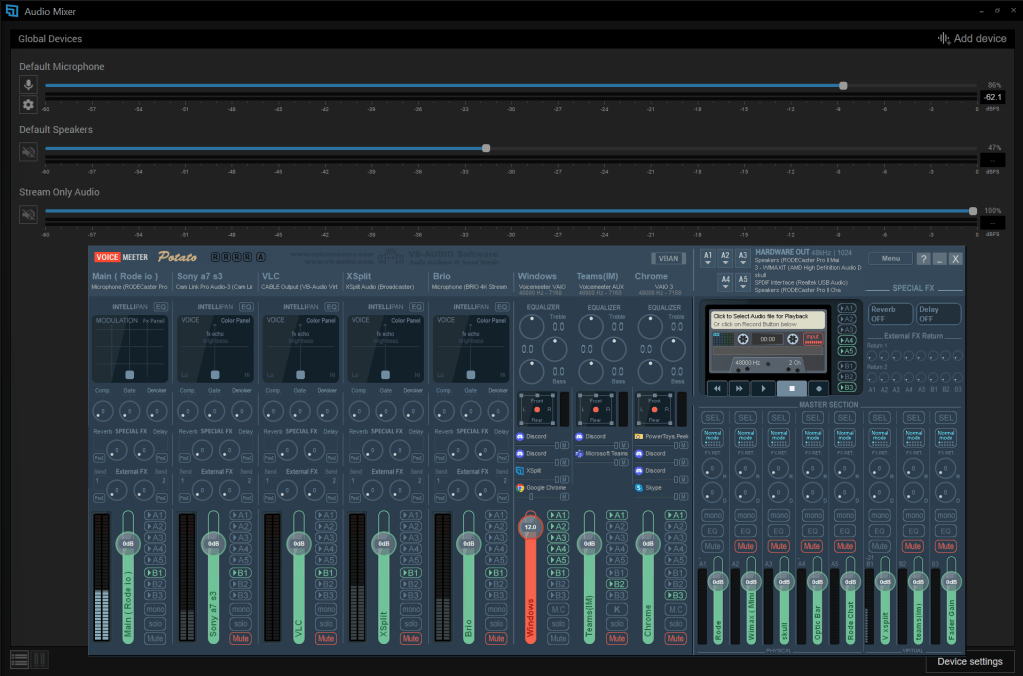This screenshot has height=676, width=1023.
Task: Open A5 hardware output device dropdown
Action: point(743,281)
